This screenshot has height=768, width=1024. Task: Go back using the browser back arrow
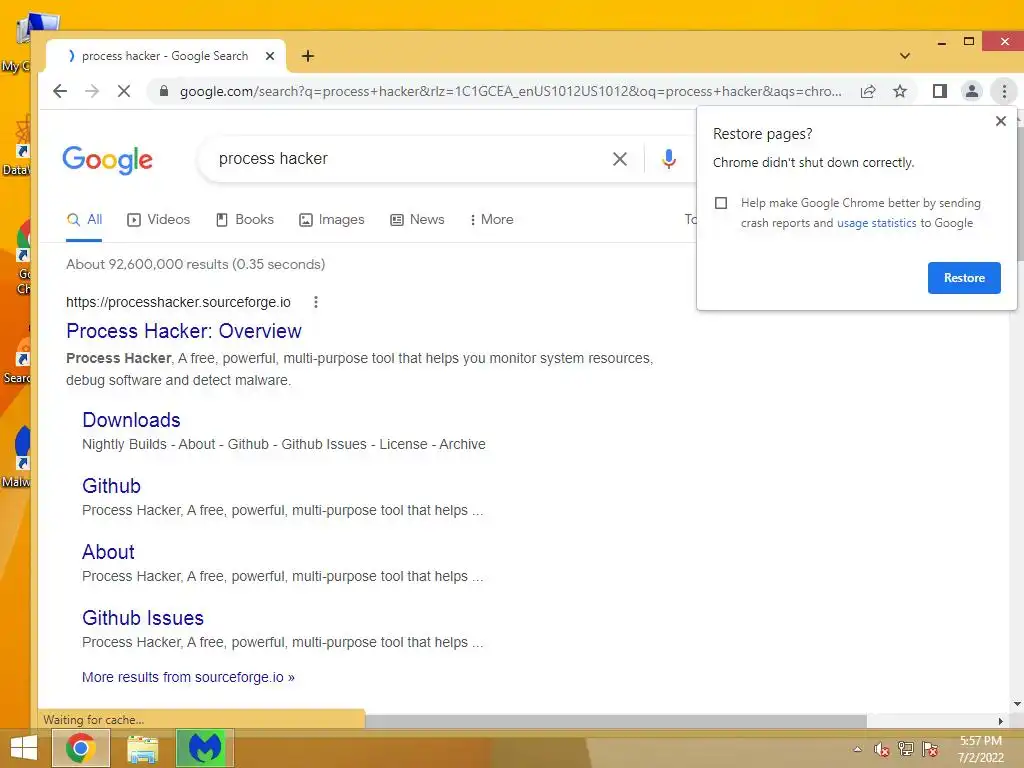click(x=60, y=91)
